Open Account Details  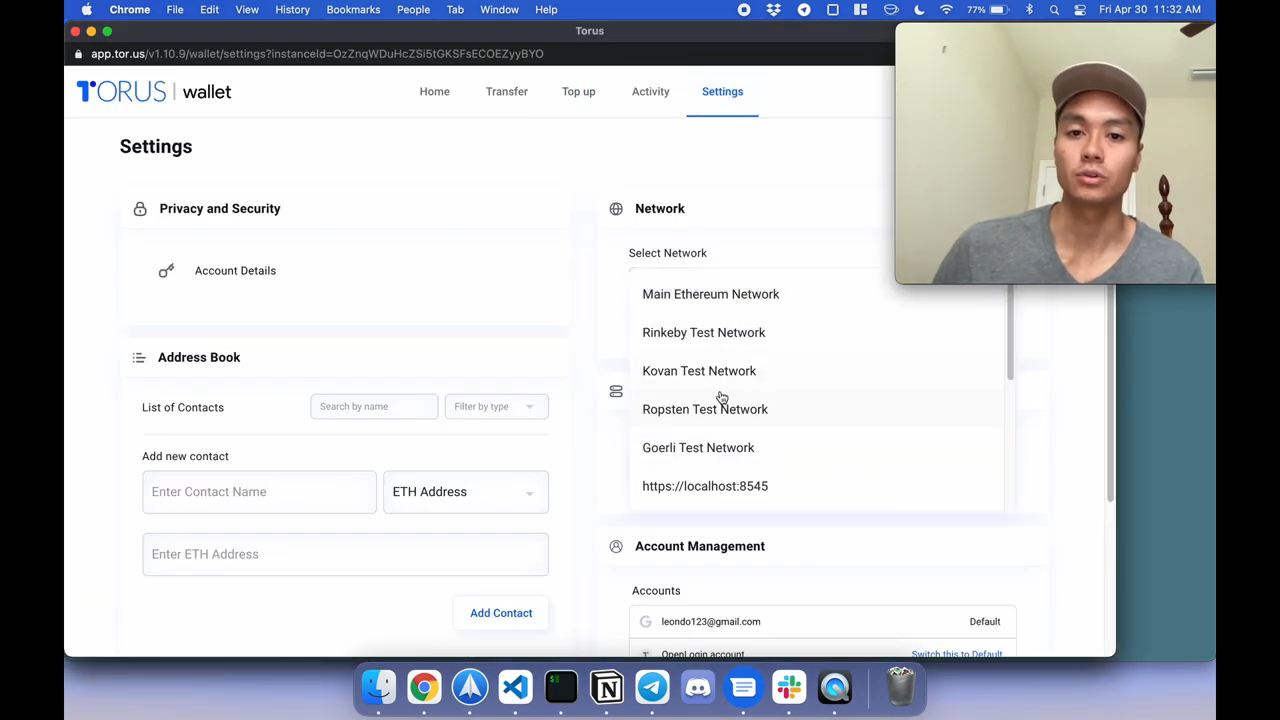coord(235,271)
